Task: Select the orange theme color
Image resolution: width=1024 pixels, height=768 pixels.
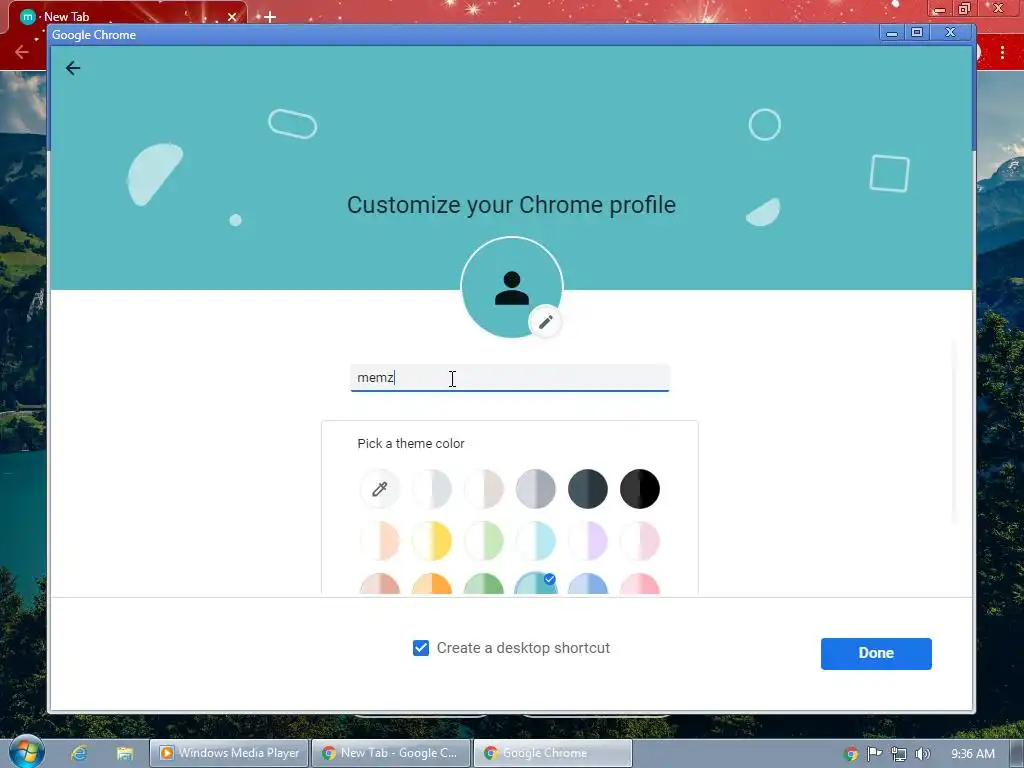Action: pyautogui.click(x=432, y=584)
